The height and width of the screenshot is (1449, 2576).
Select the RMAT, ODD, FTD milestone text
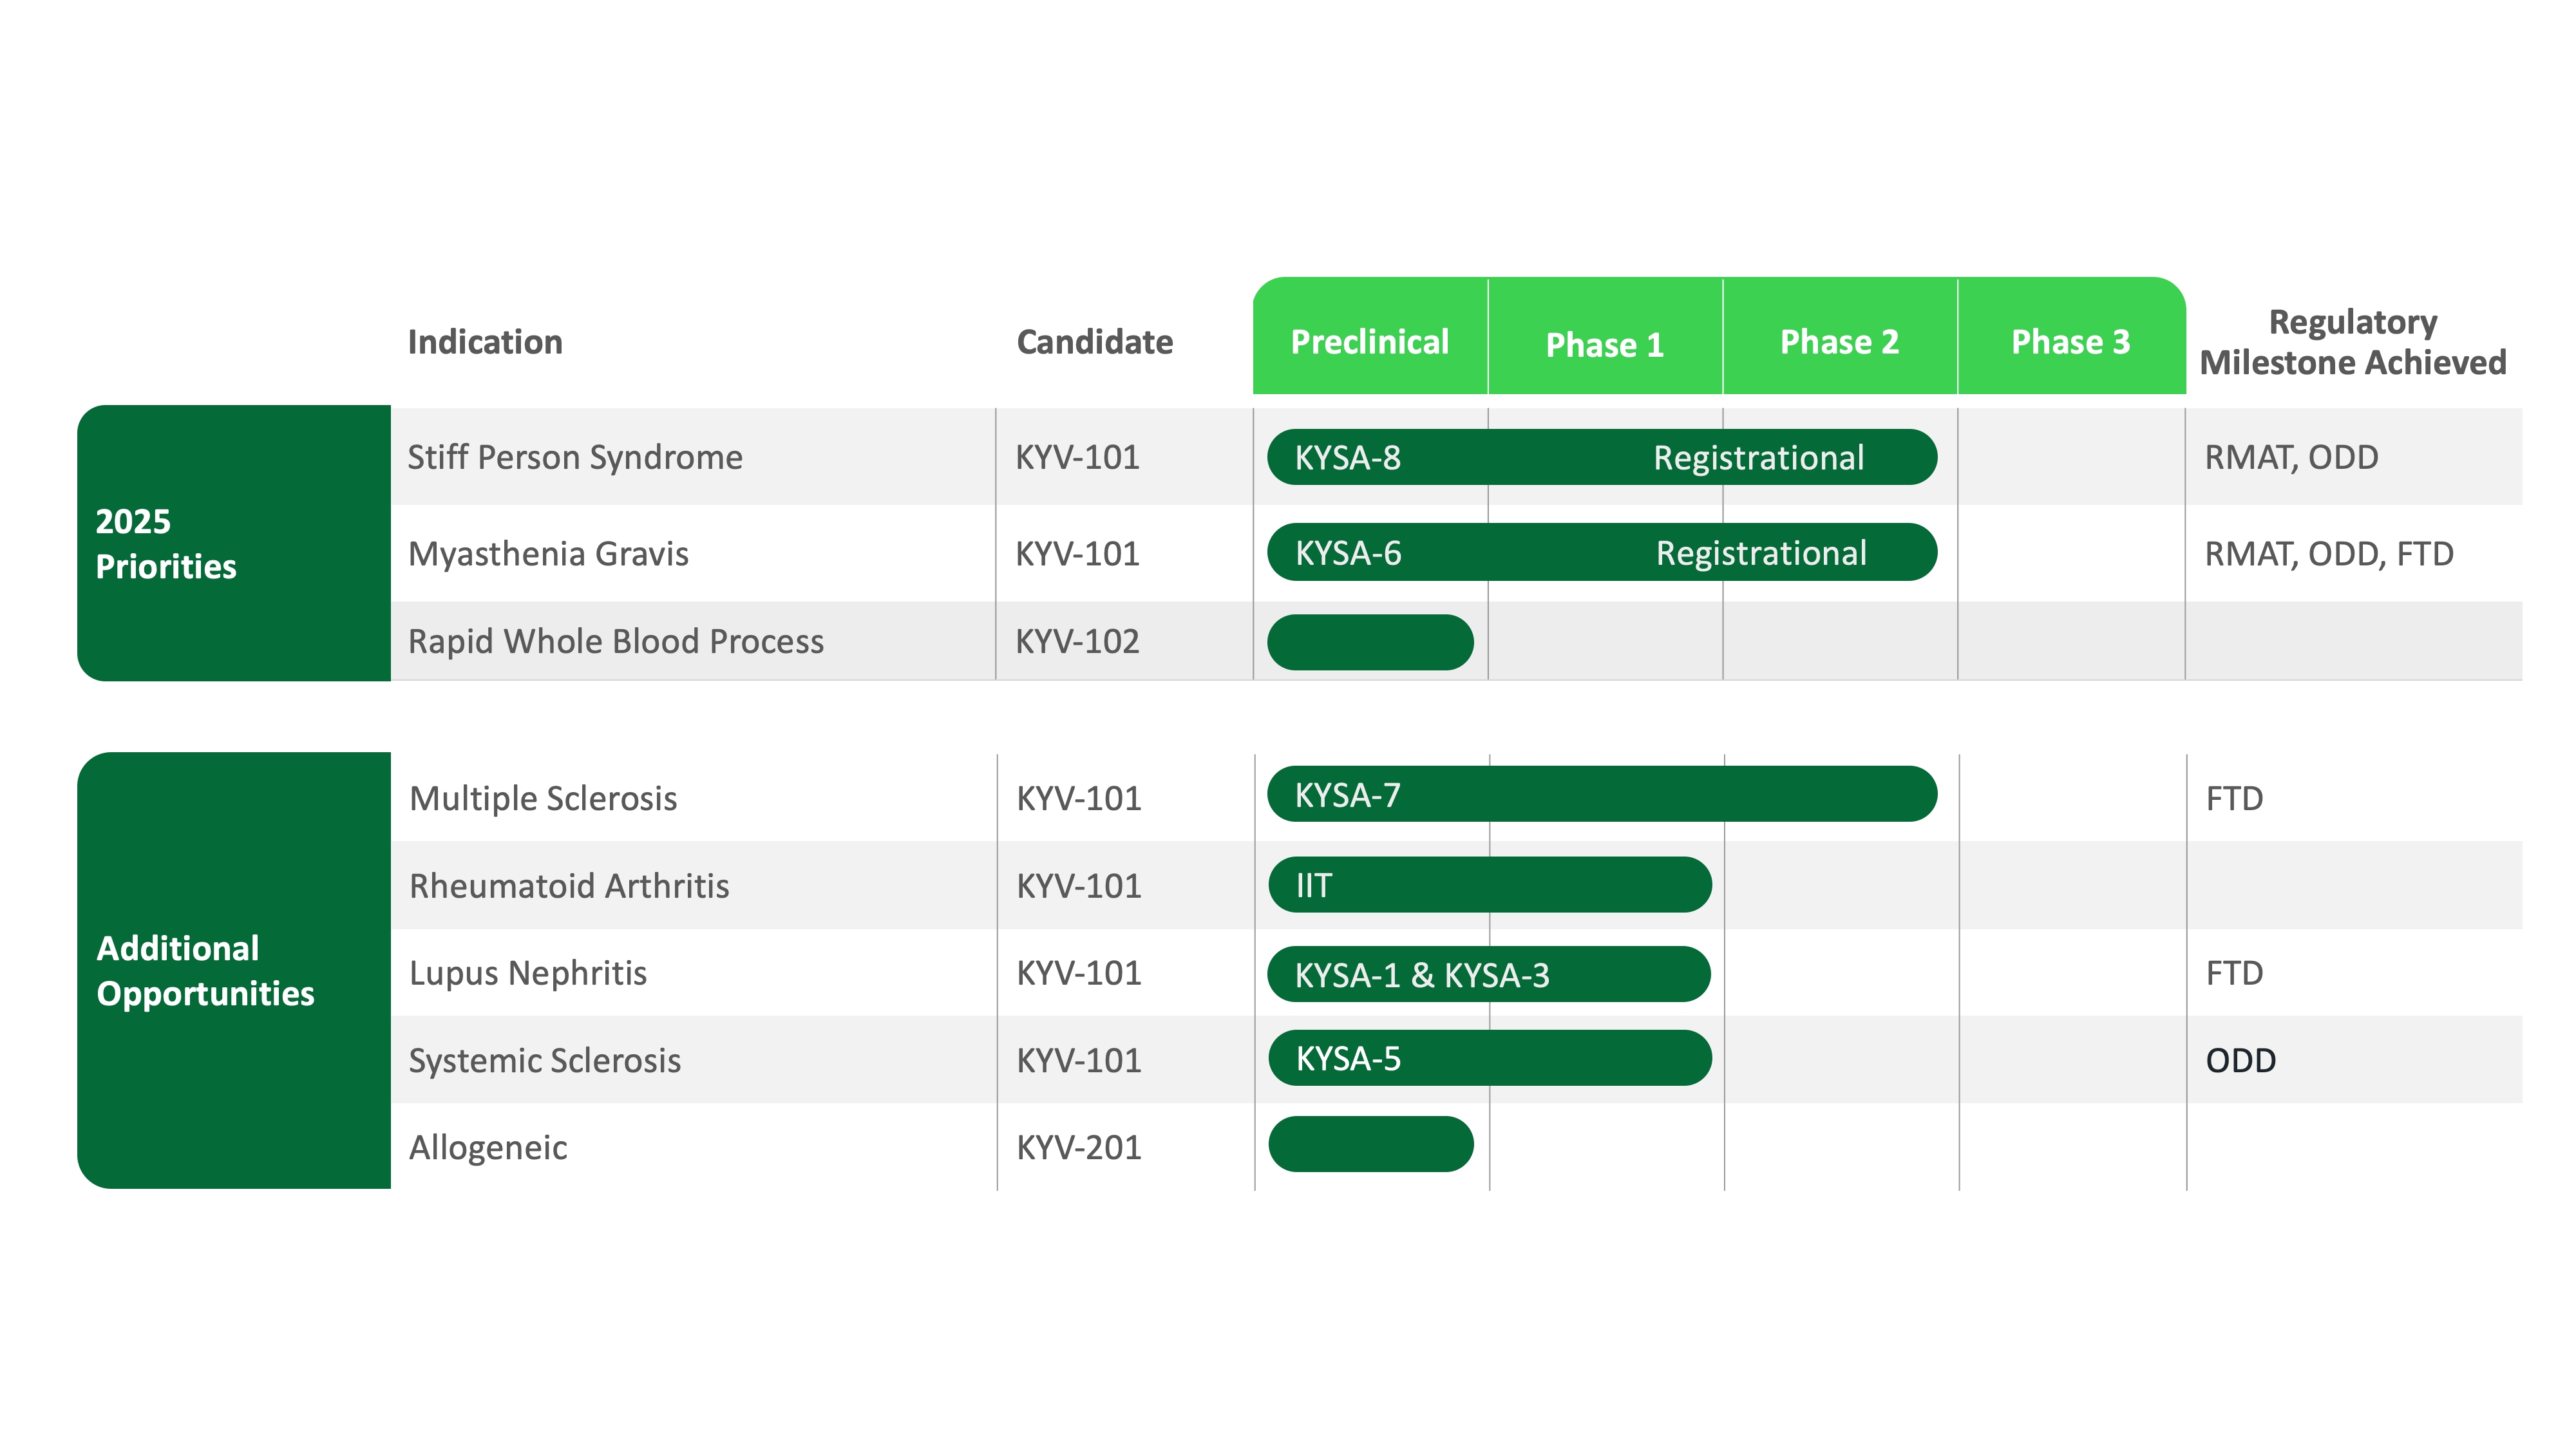2328,553
